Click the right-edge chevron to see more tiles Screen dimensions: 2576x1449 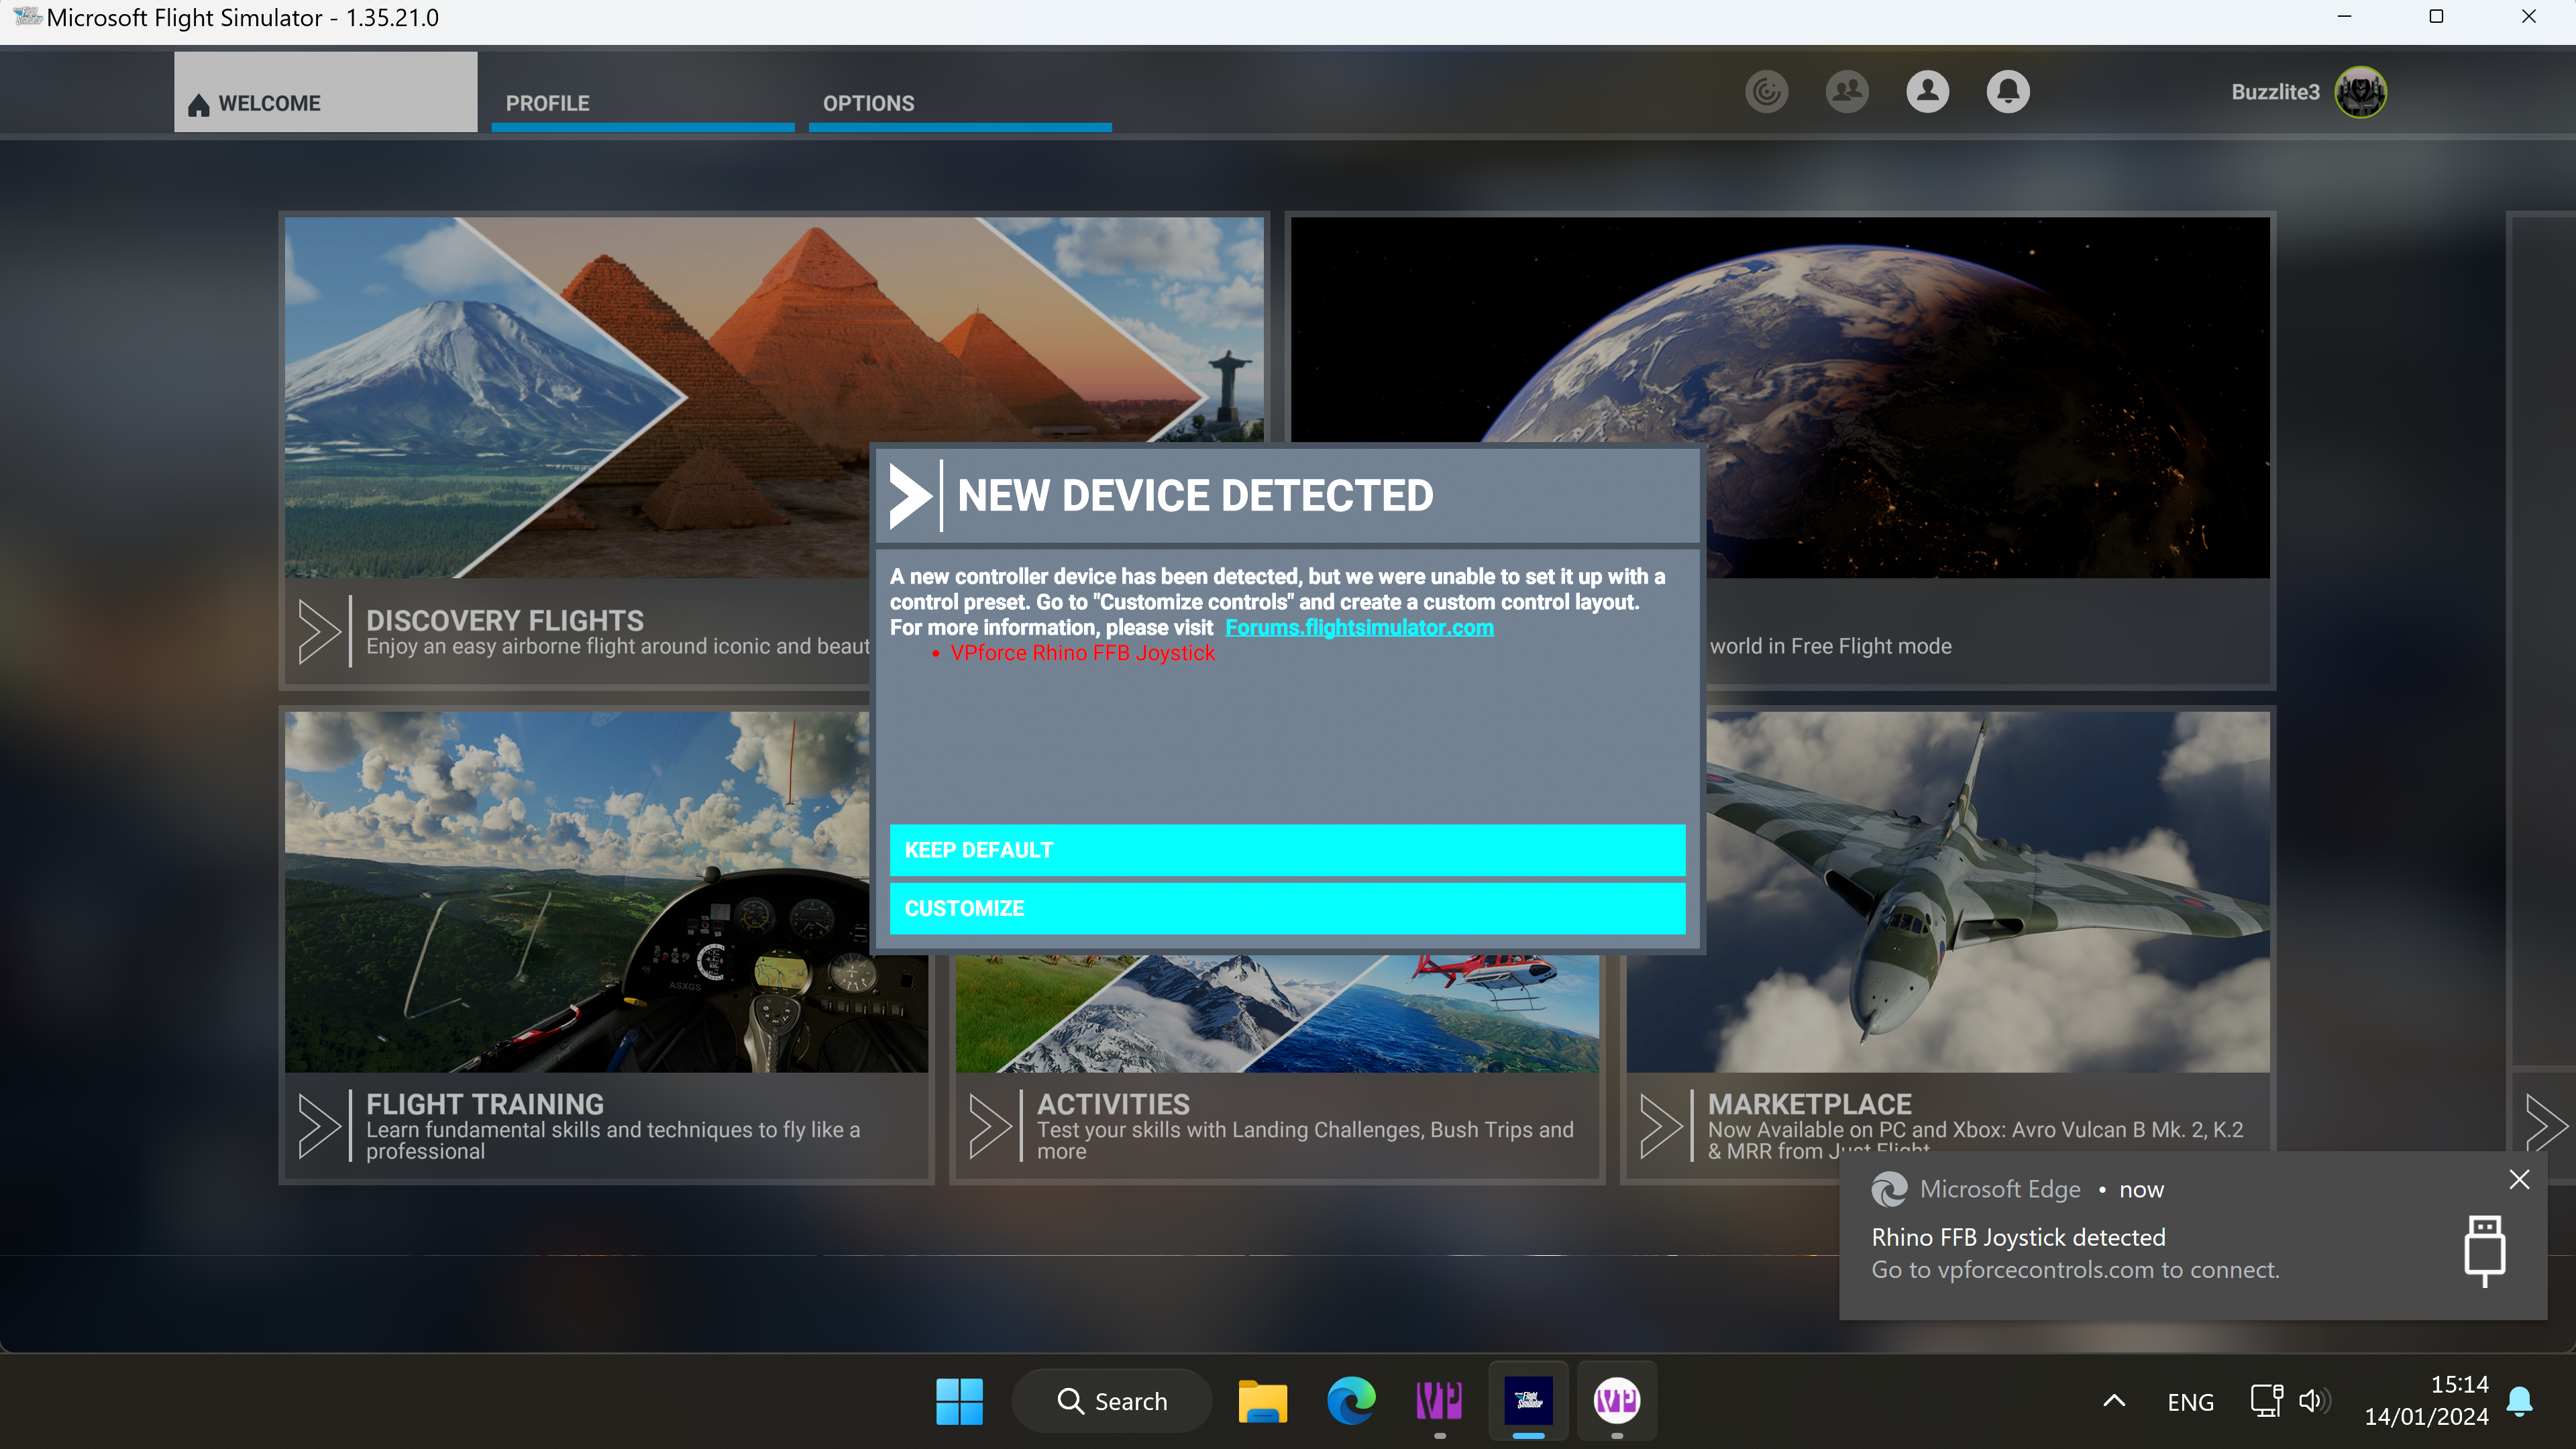(2546, 1125)
